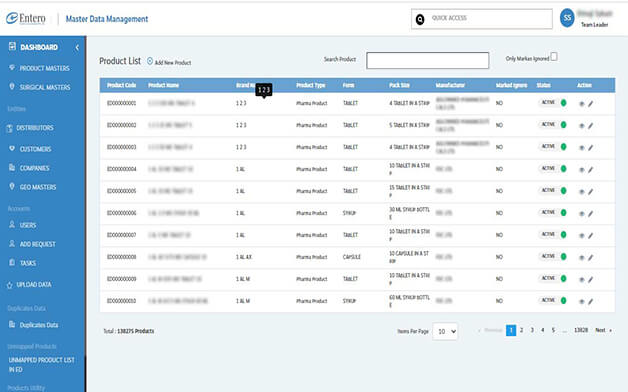
Task: Edit product in row ending 0002
Action: [590, 126]
